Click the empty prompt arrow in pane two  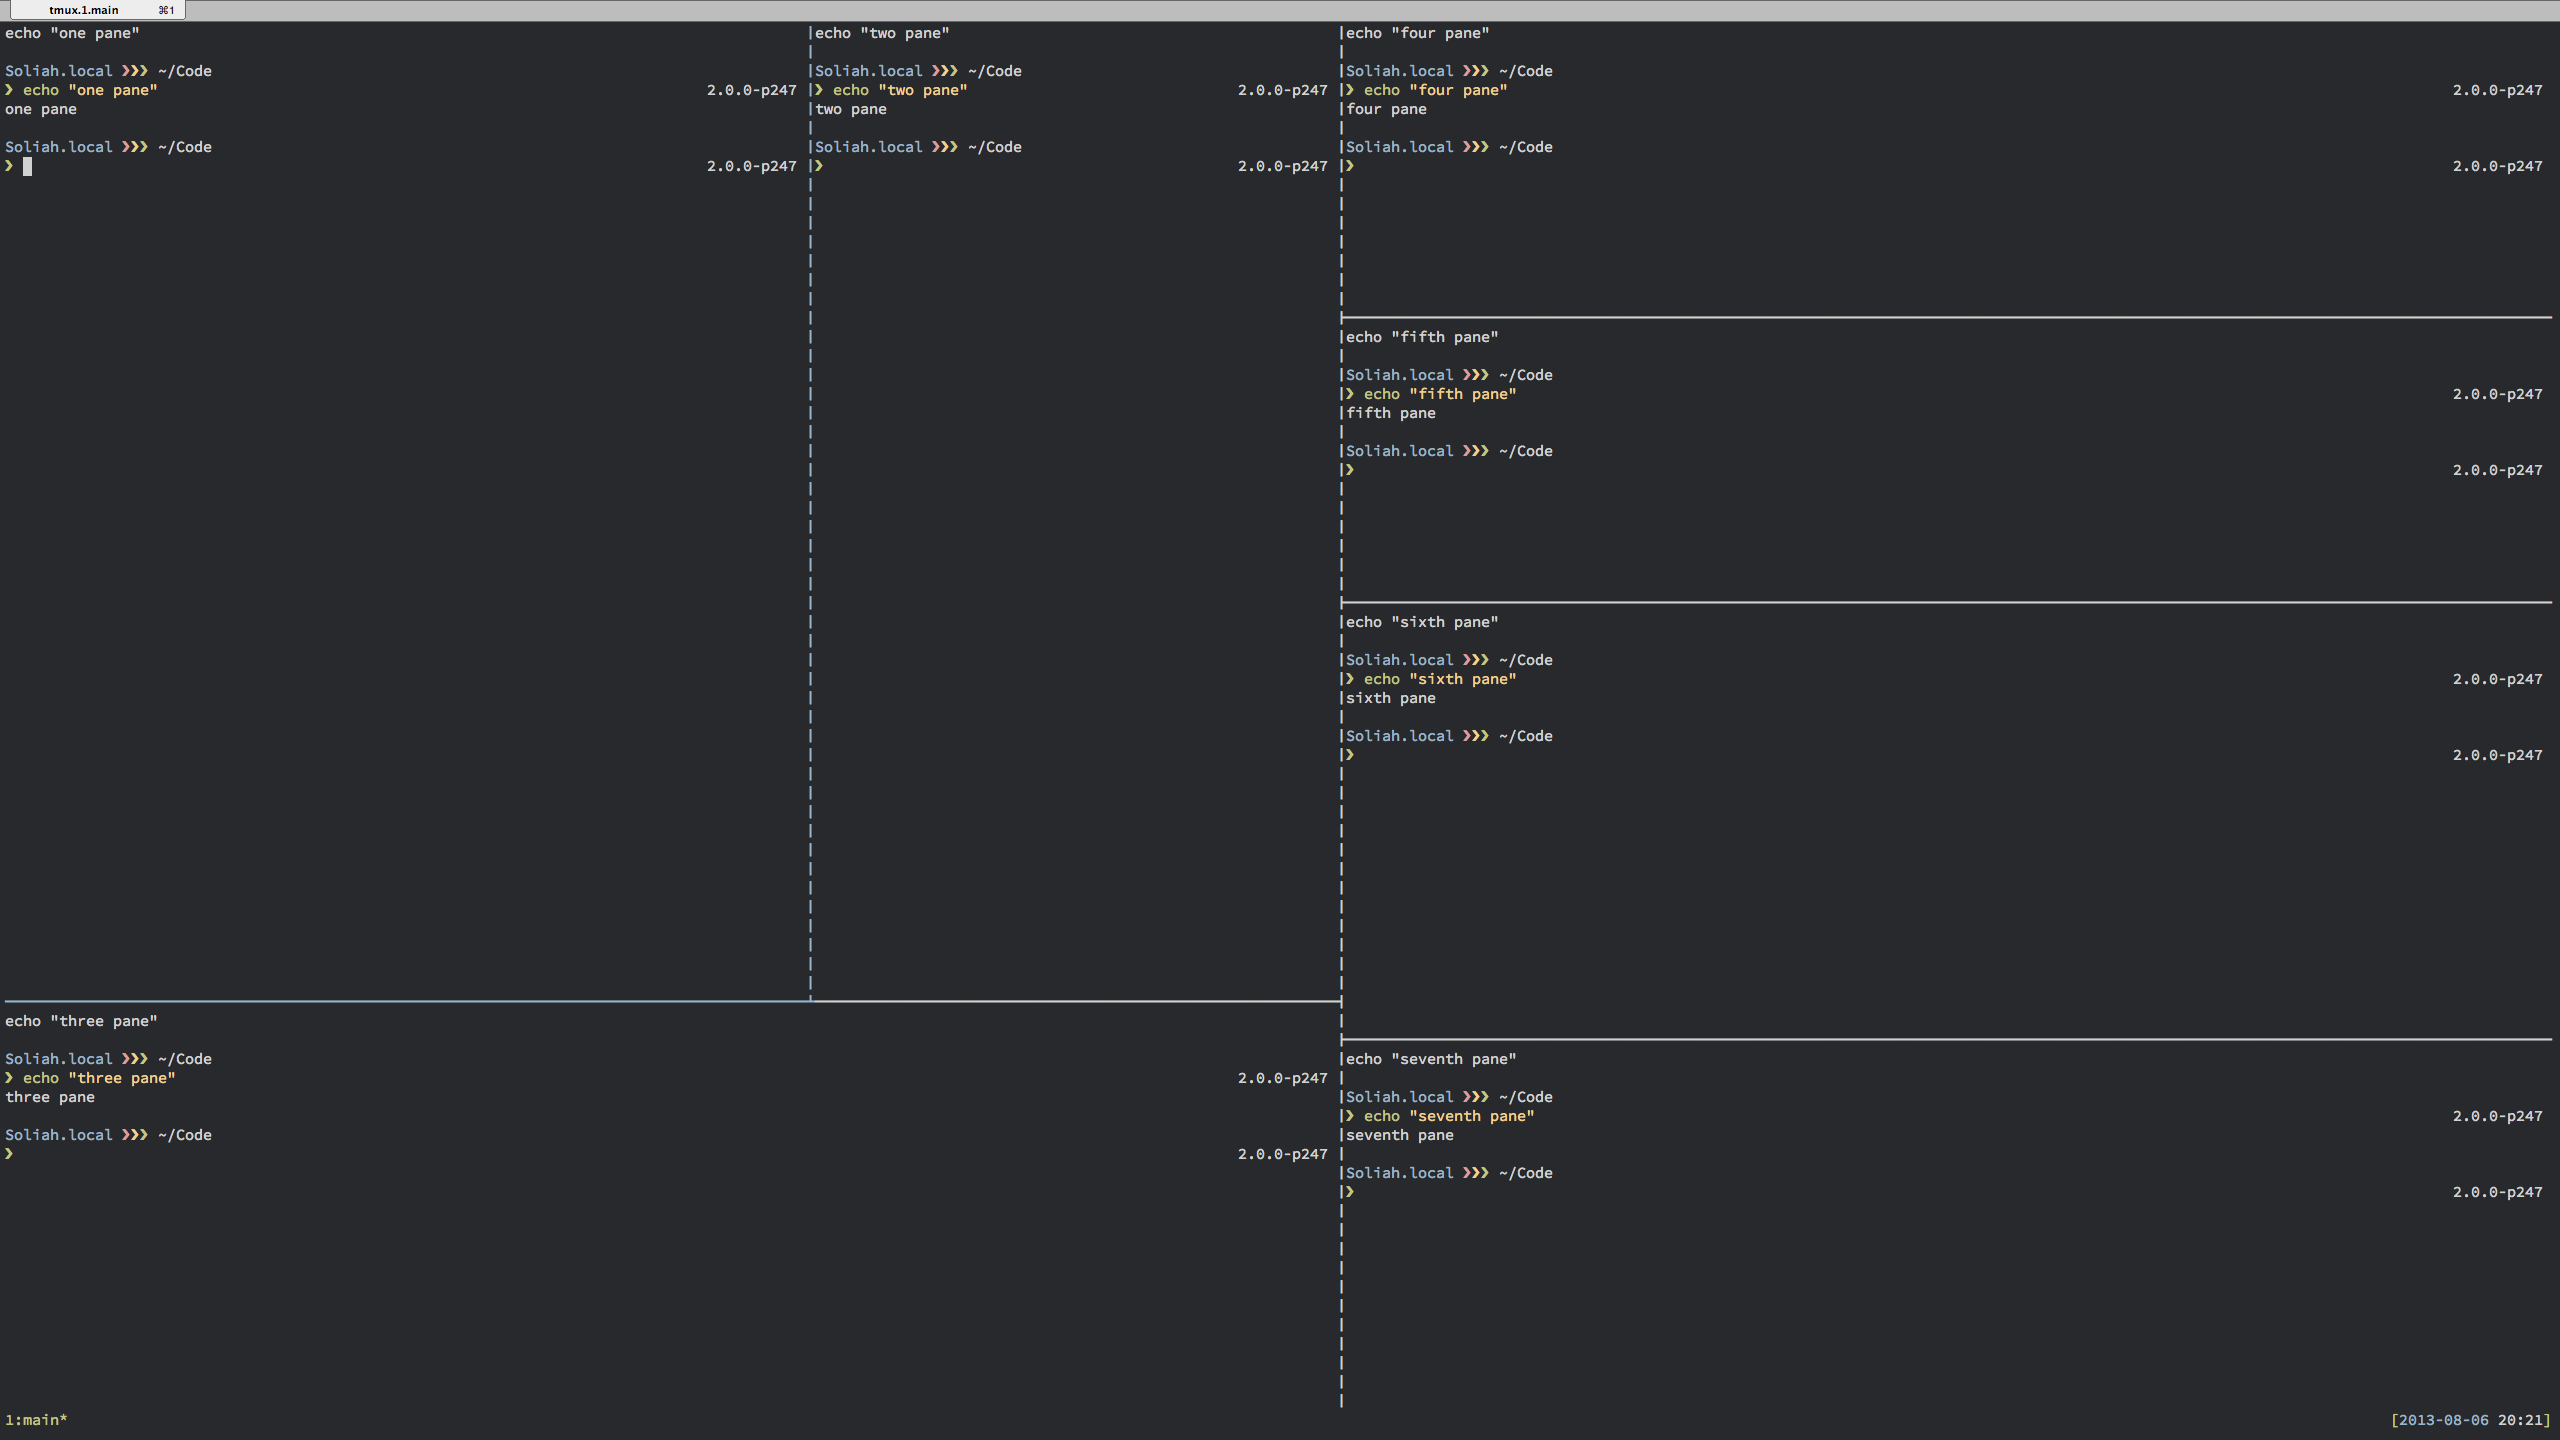point(819,166)
